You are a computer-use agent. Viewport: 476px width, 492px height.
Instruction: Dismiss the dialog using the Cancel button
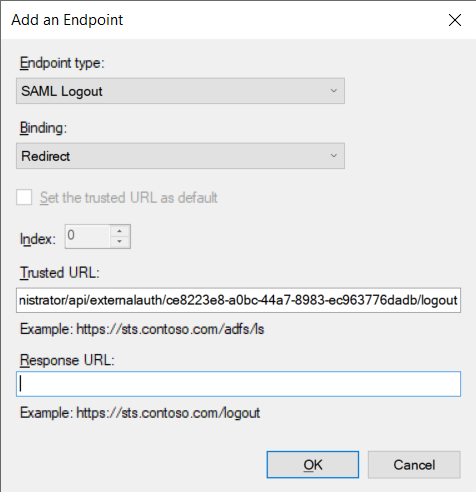(x=414, y=465)
